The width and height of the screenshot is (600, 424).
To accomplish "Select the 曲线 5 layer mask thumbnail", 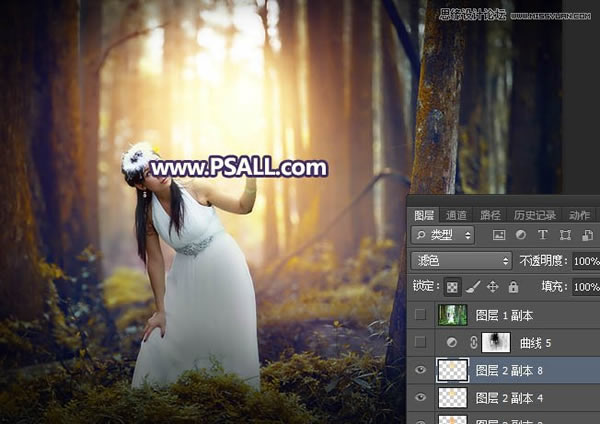I will coord(496,342).
